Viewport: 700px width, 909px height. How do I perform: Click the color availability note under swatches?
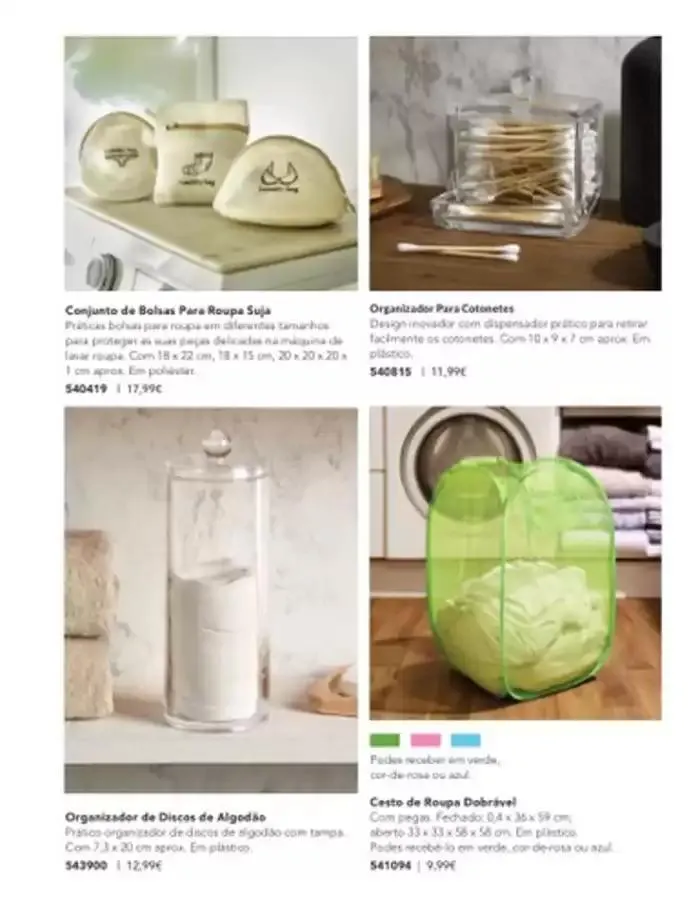(435, 767)
